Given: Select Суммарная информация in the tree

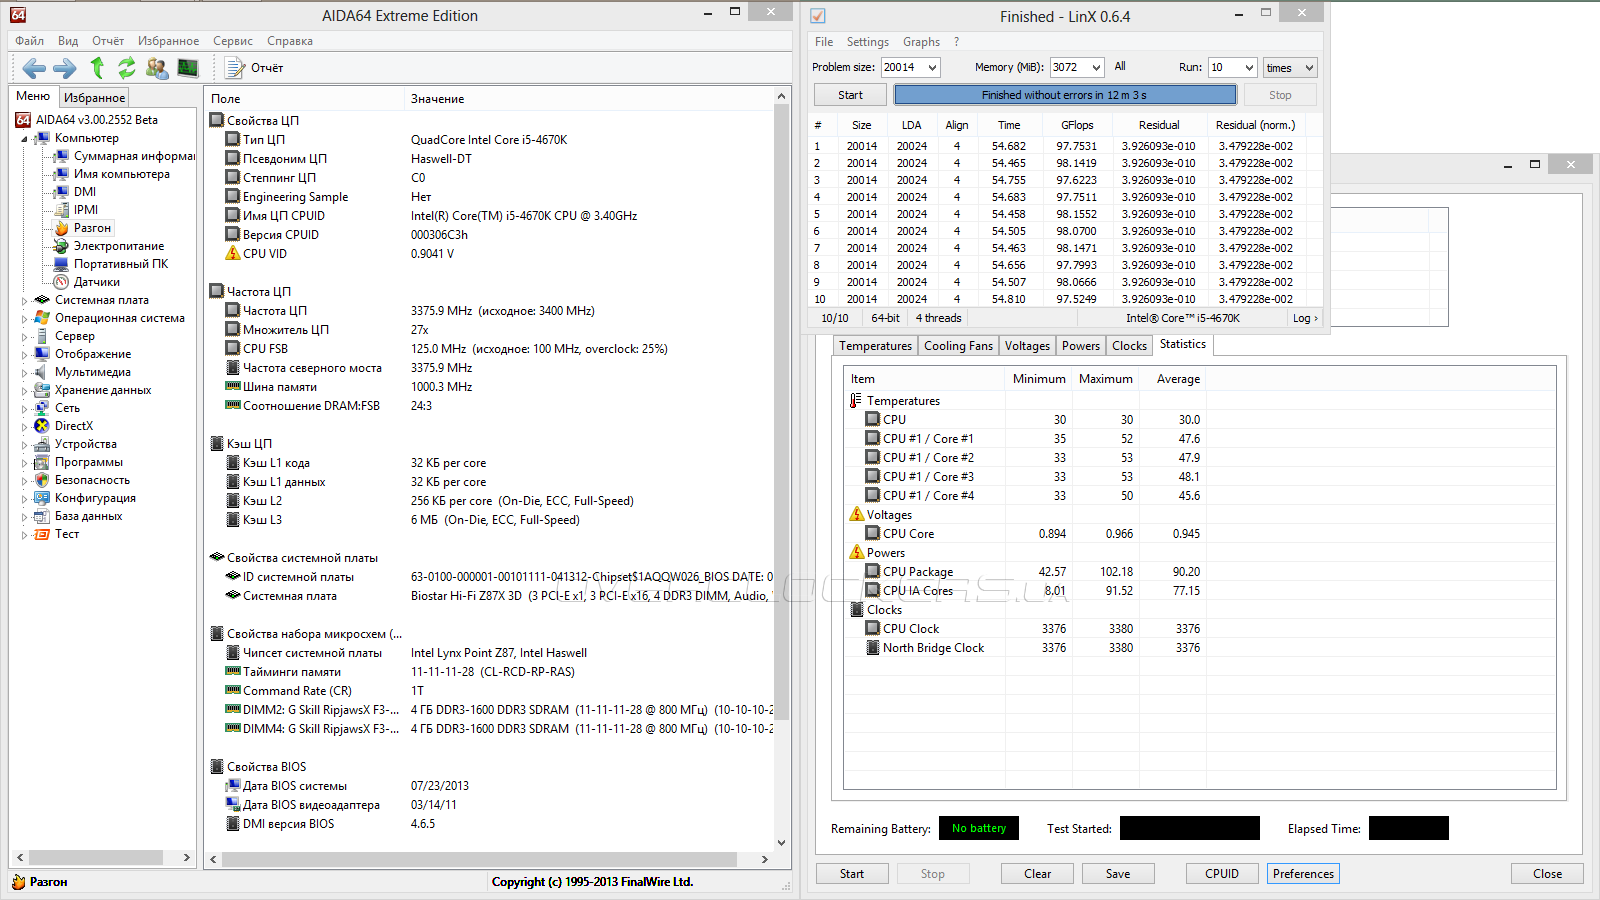Looking at the screenshot, I should coord(133,156).
